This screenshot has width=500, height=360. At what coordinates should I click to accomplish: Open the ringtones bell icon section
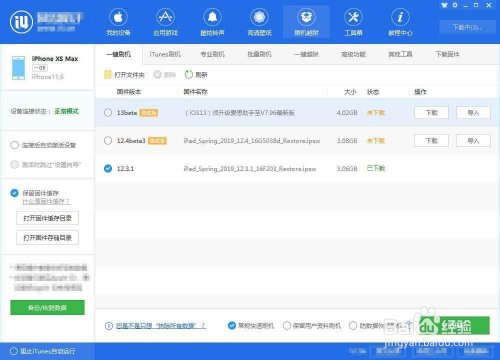click(212, 22)
